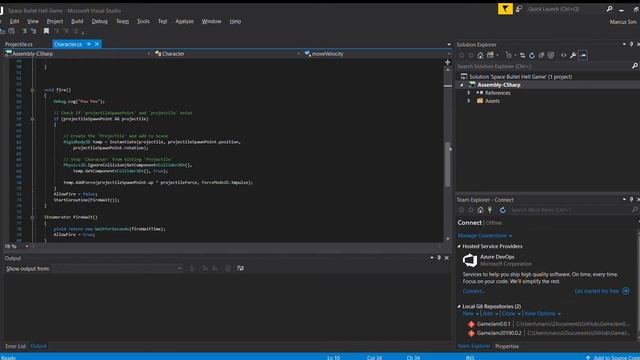Refresh the Solution Explorer tree
This screenshot has width=640, height=360.
tap(532, 55)
